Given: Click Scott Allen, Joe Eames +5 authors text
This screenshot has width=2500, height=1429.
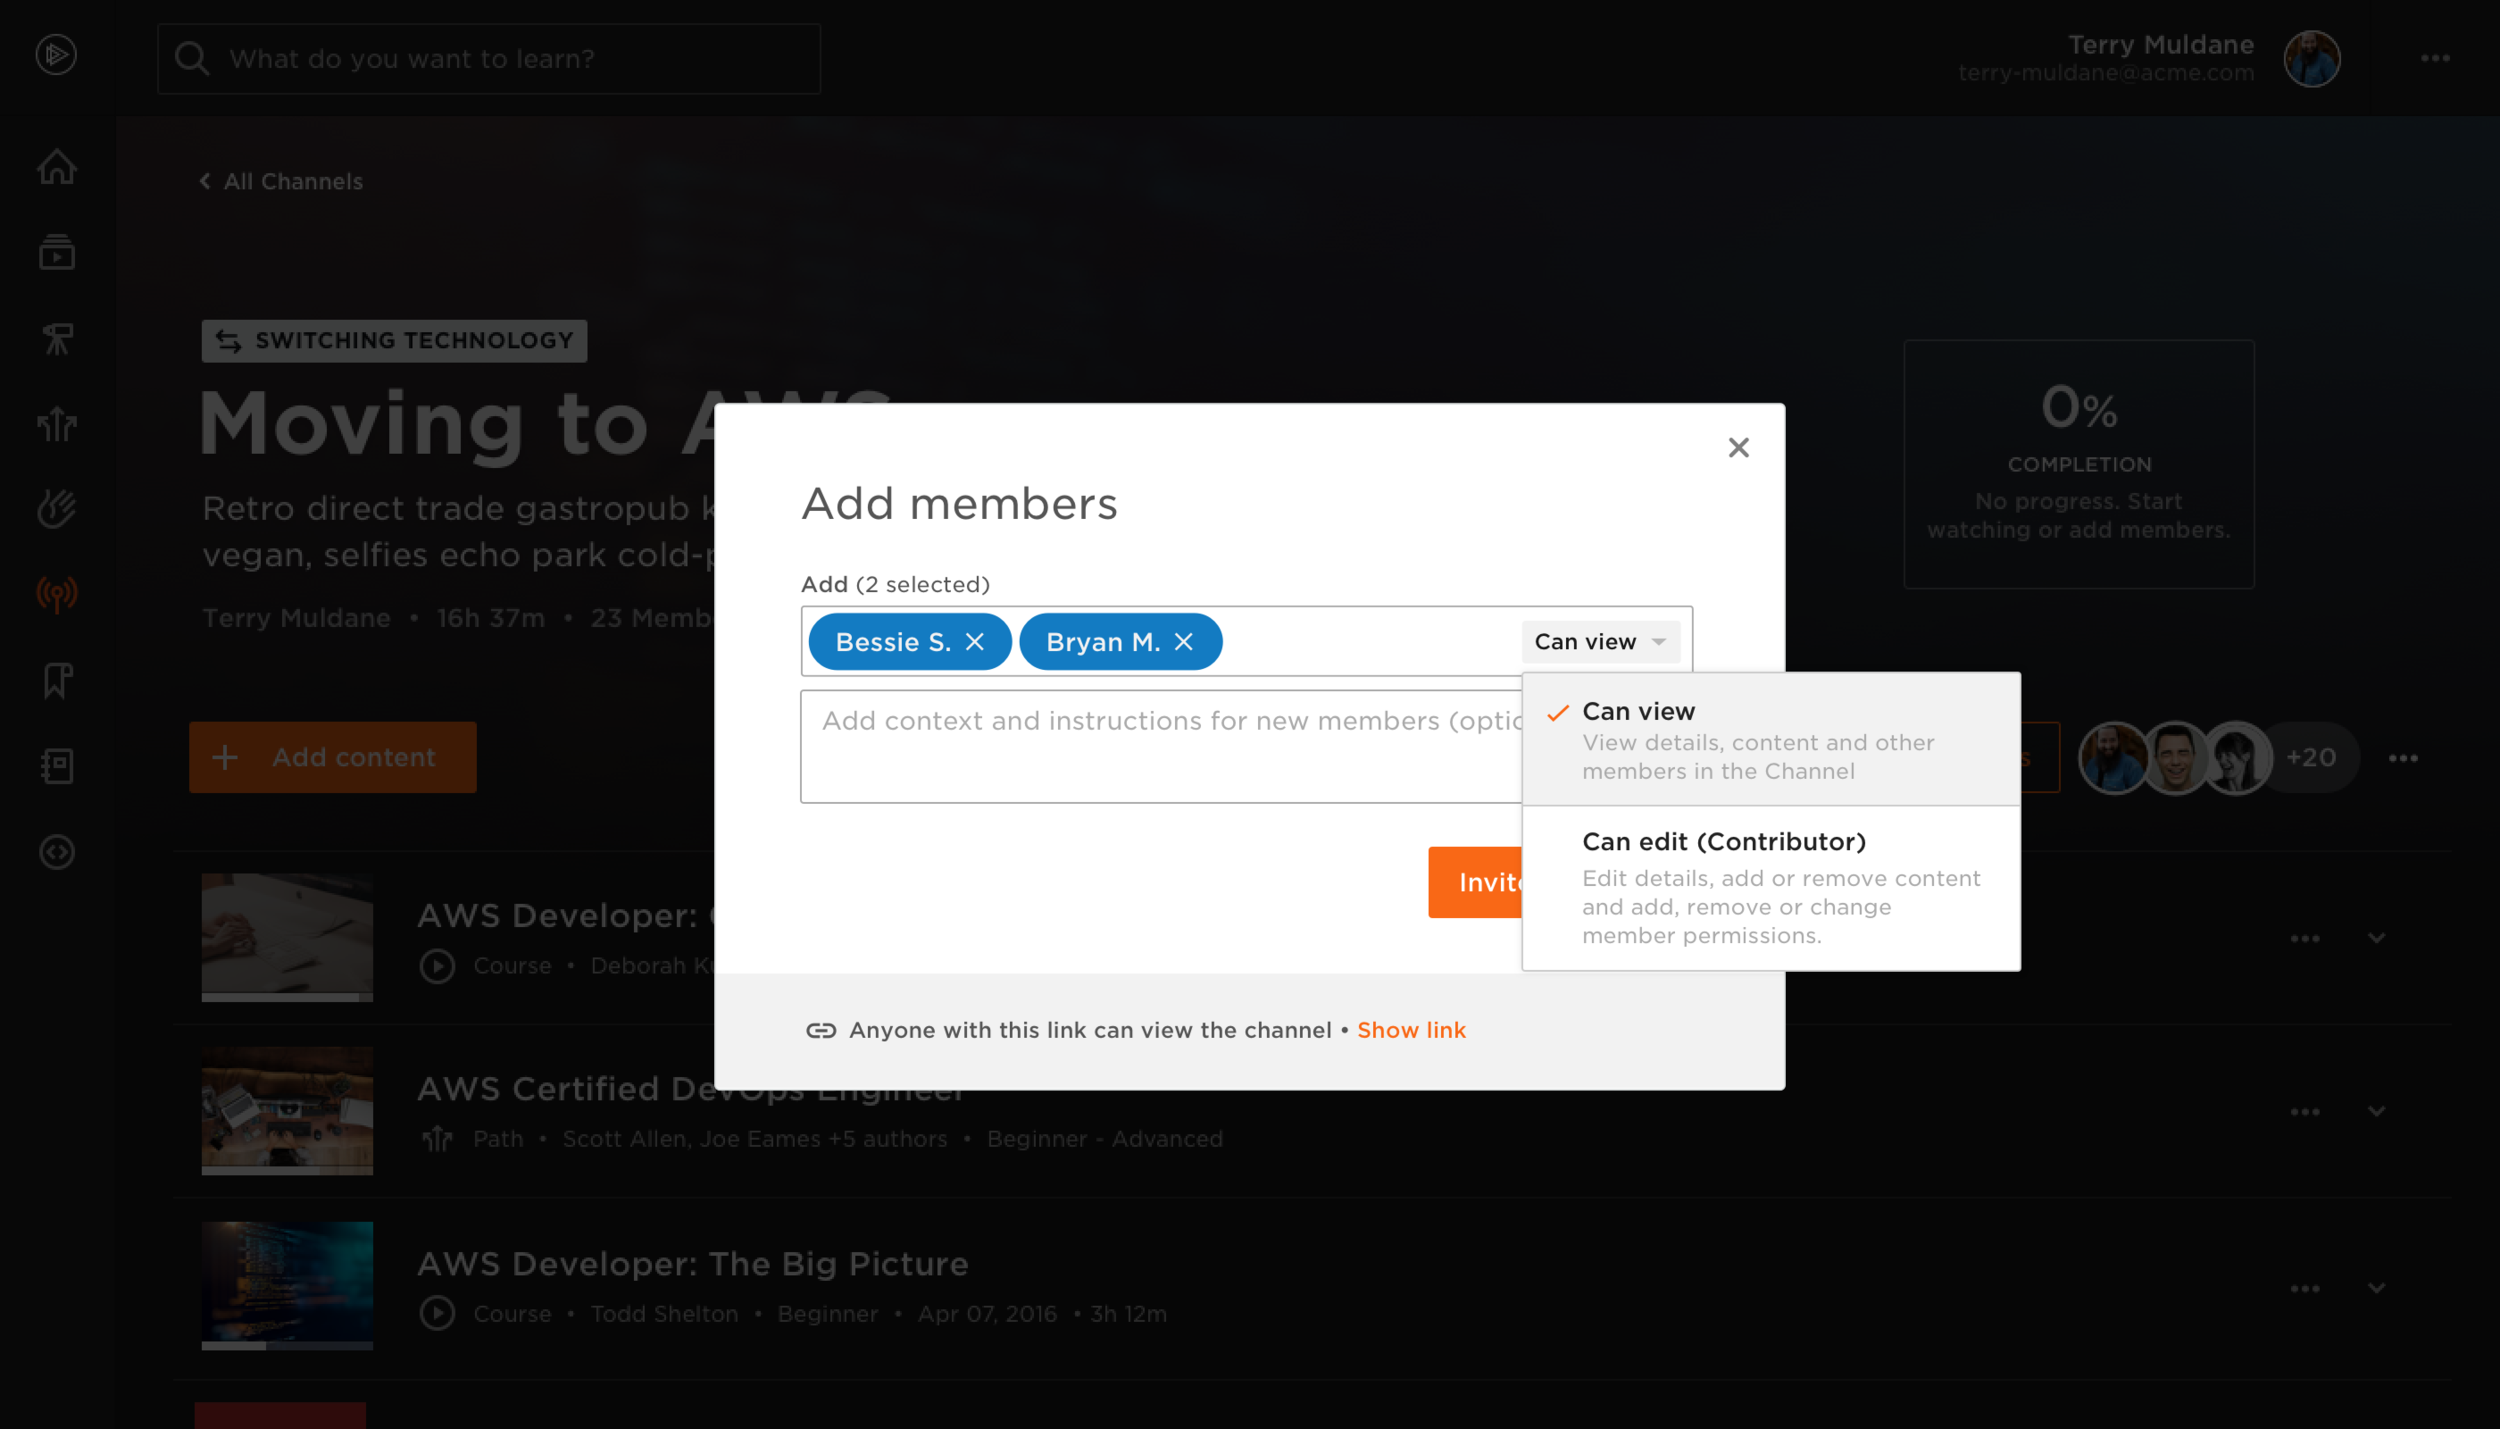Looking at the screenshot, I should [x=754, y=1139].
